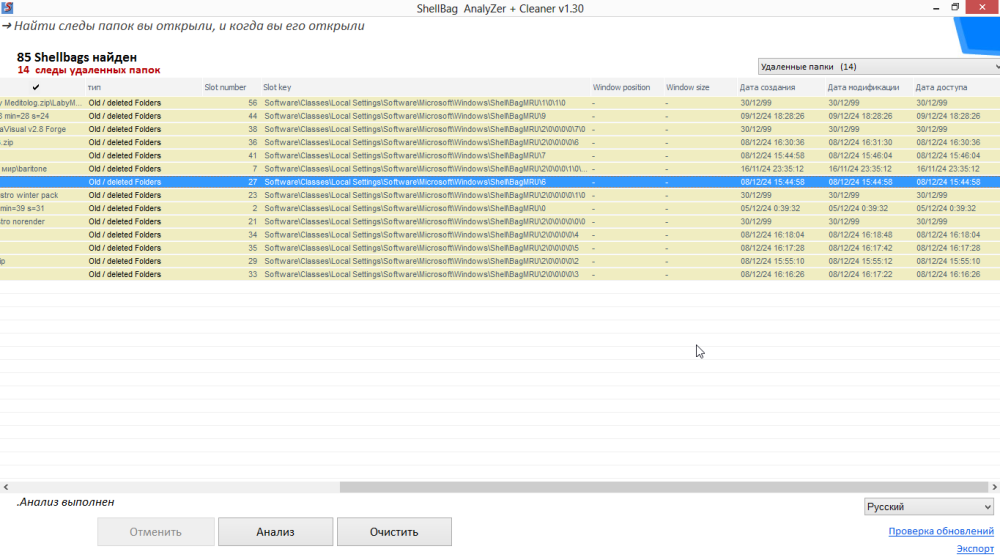Click the modification date '08/12/24 16:31:30'
Image resolution: width=1000 pixels, height=560 pixels.
[860, 142]
